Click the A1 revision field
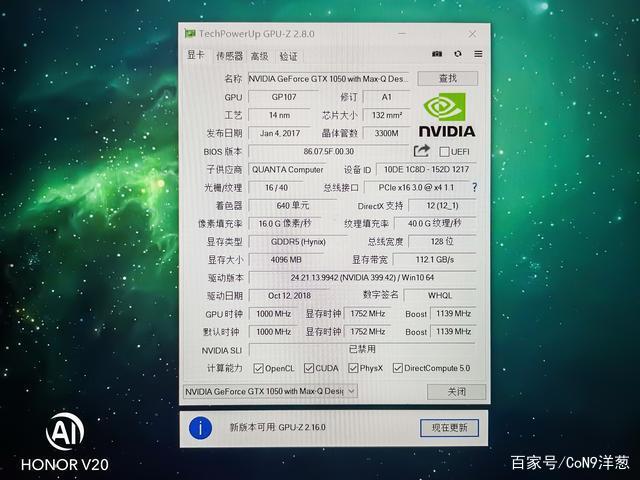Image resolution: width=640 pixels, height=480 pixels. tap(387, 97)
